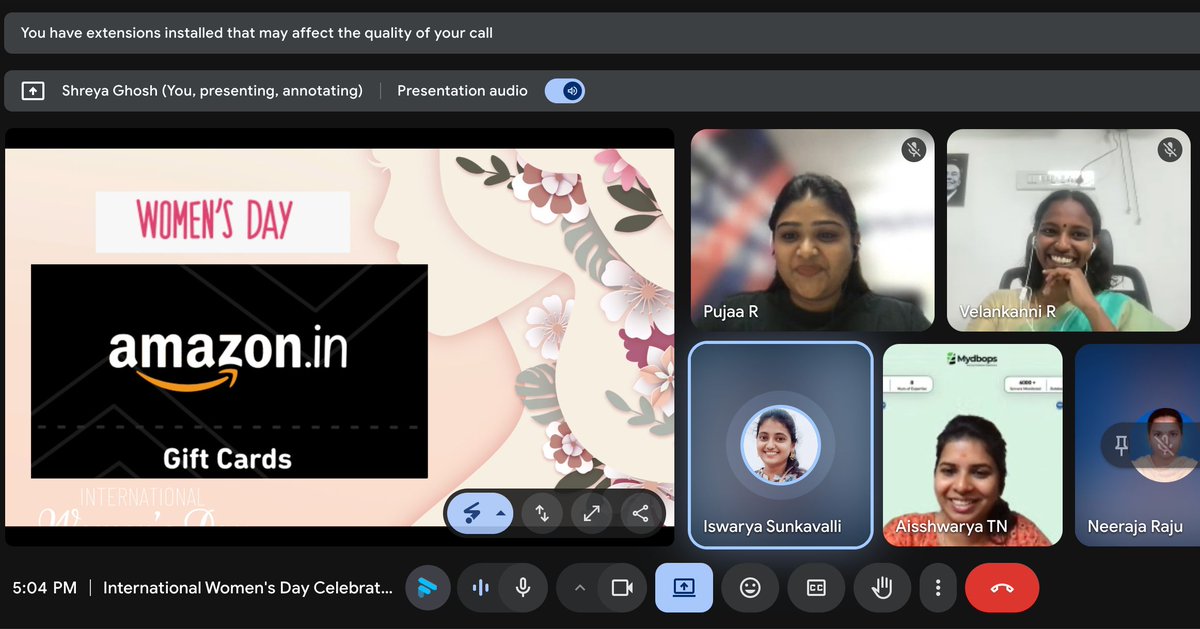Expand the presentation to full view
This screenshot has height=629, width=1200.
click(x=591, y=513)
